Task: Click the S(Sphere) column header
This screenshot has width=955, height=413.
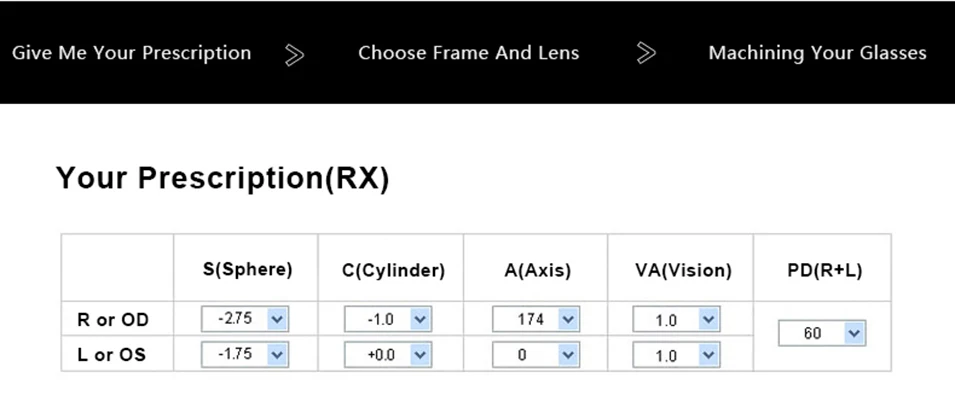Action: [x=248, y=270]
